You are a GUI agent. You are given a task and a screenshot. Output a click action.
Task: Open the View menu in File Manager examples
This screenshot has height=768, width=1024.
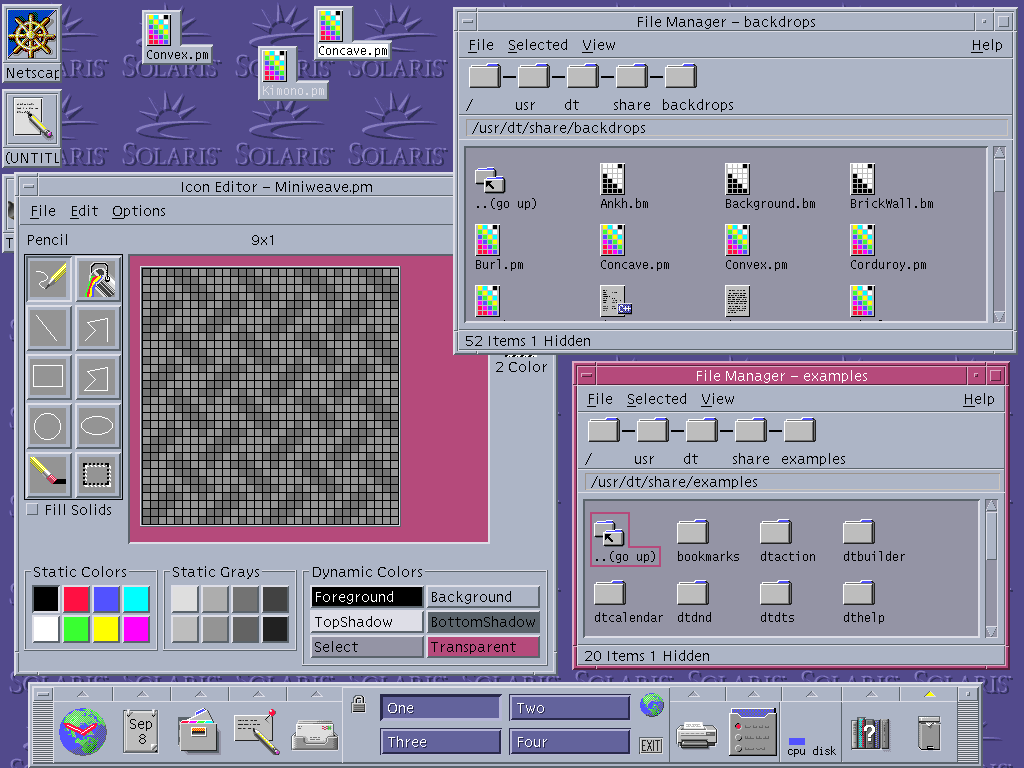click(718, 399)
